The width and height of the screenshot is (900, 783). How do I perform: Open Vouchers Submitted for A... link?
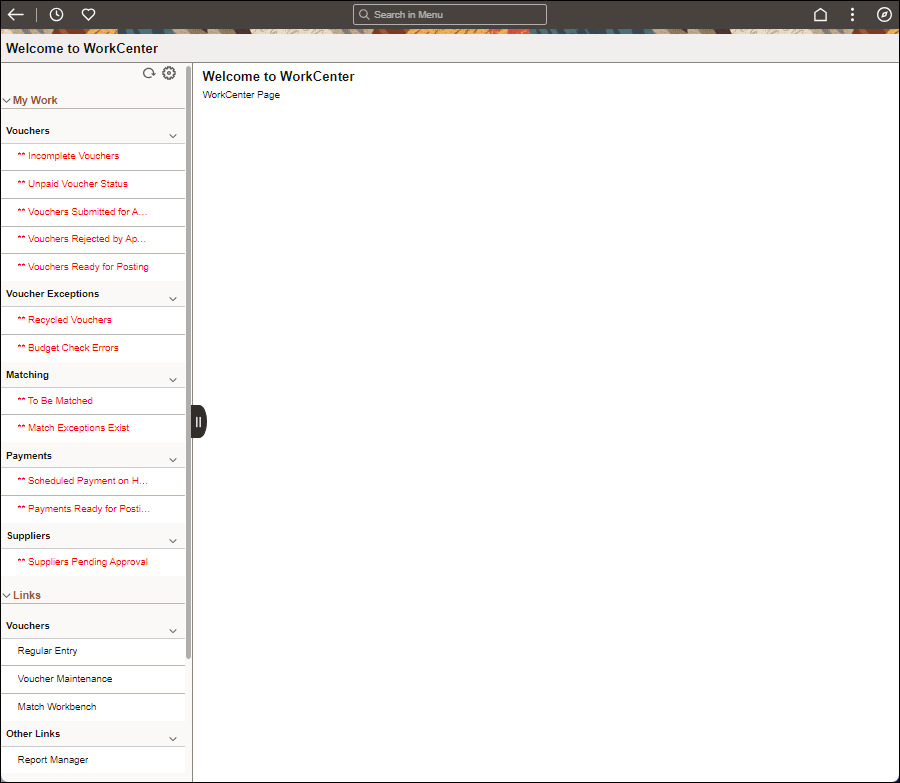(x=82, y=212)
